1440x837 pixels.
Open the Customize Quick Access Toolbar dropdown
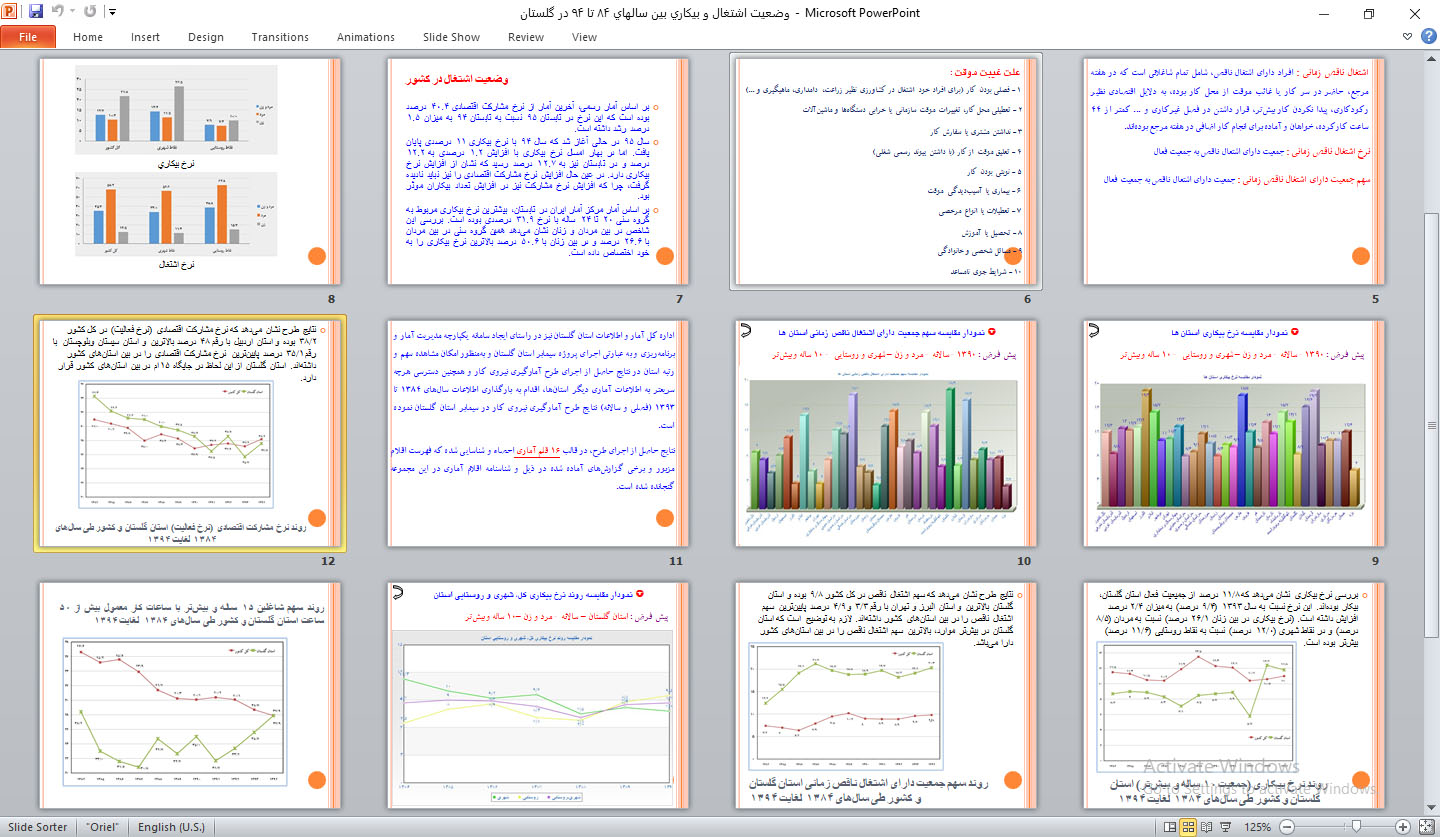click(111, 12)
